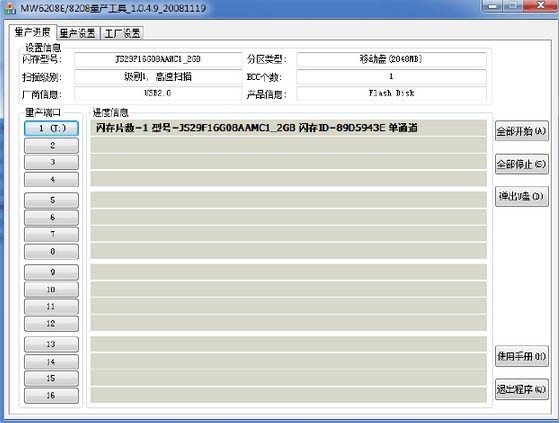Click port button 10
This screenshot has height=423, width=560.
(51, 289)
